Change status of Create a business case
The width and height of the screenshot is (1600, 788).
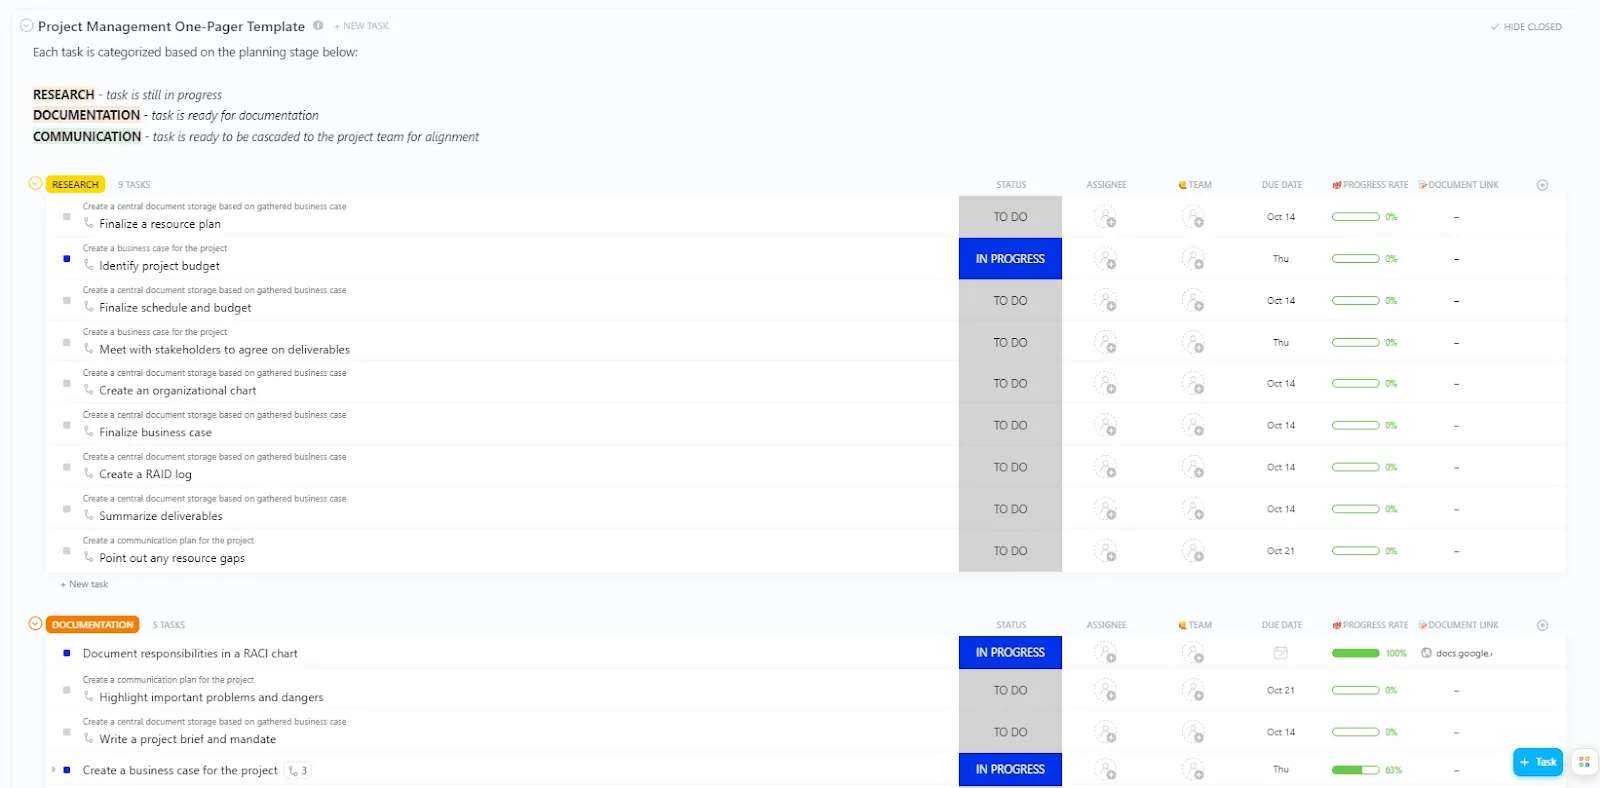pyautogui.click(x=1010, y=769)
